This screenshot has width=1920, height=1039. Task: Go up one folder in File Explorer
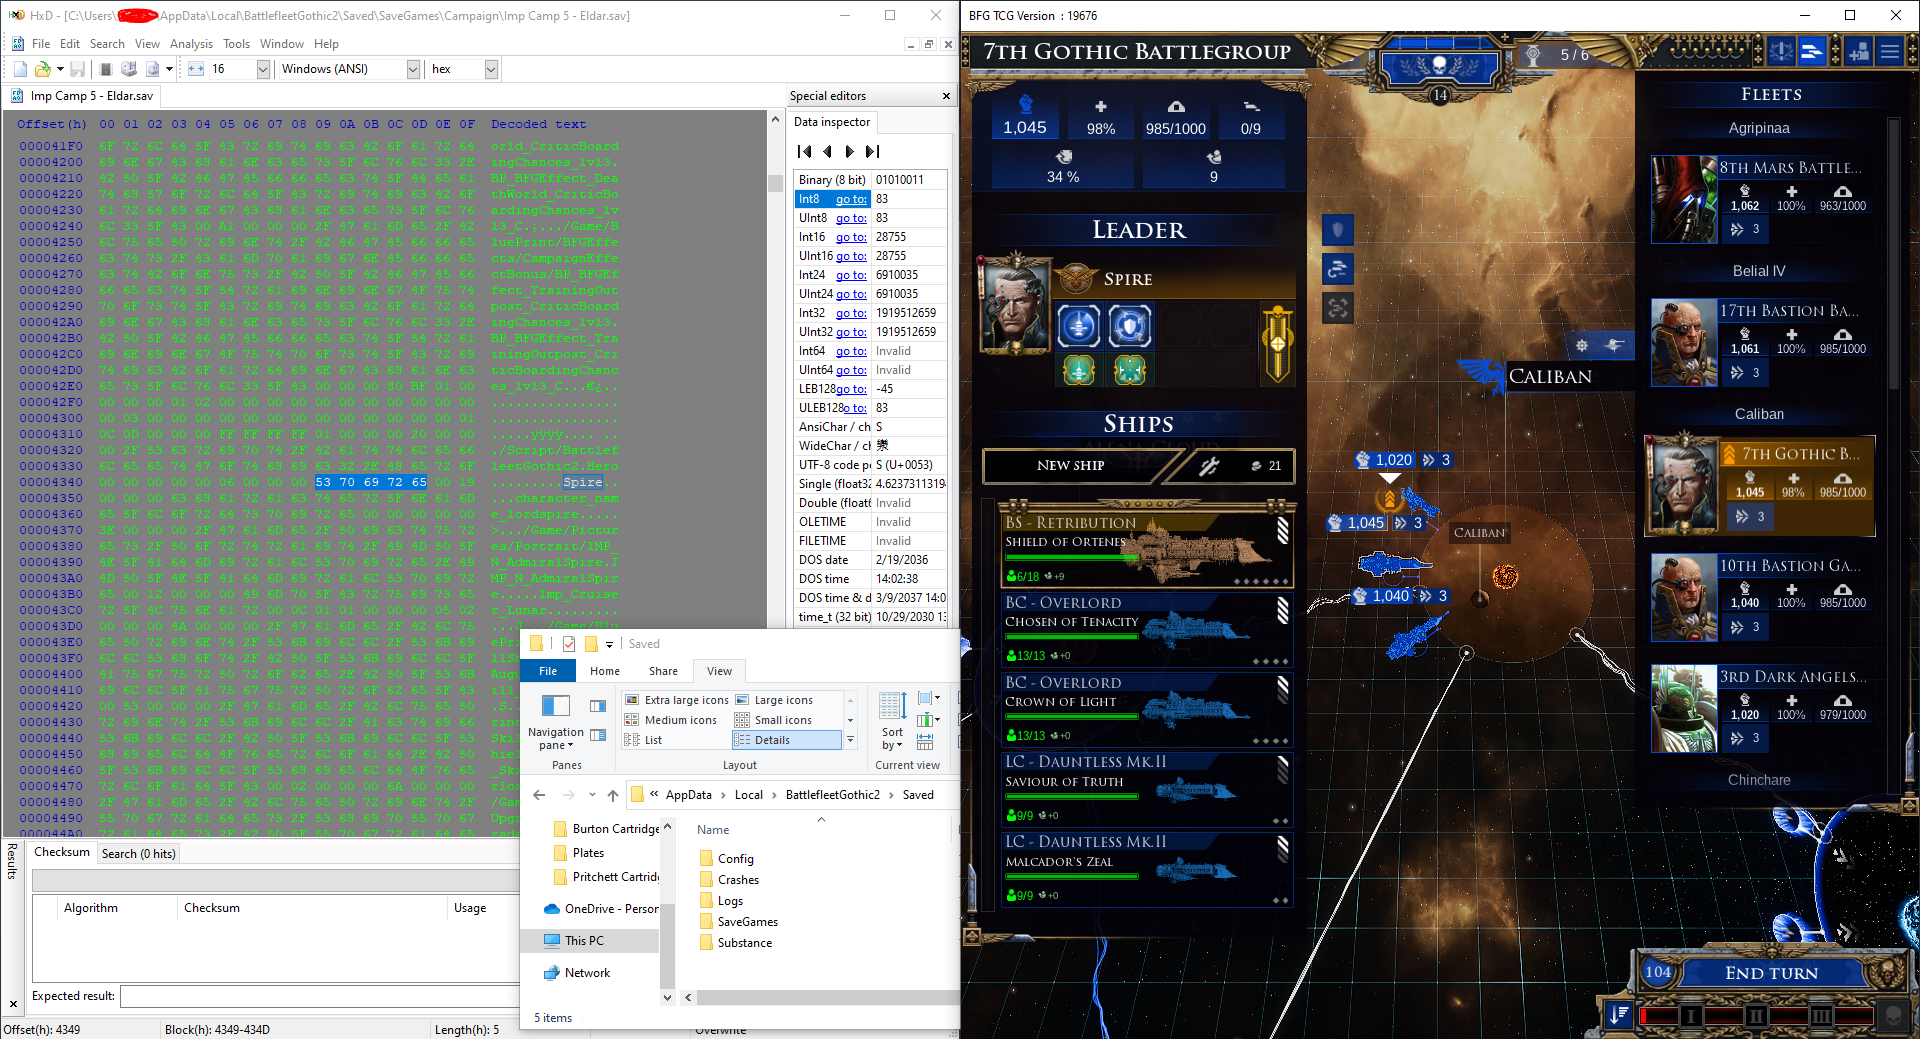pos(613,795)
